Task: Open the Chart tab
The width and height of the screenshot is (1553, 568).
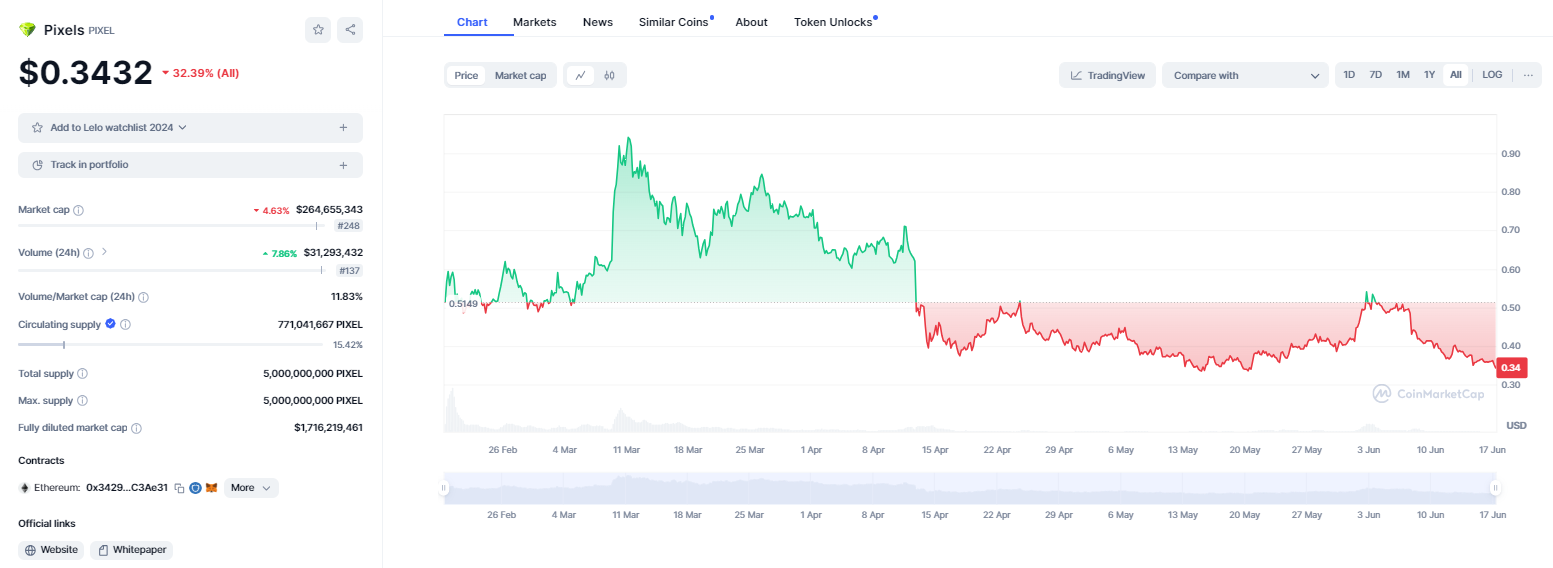Action: point(472,22)
